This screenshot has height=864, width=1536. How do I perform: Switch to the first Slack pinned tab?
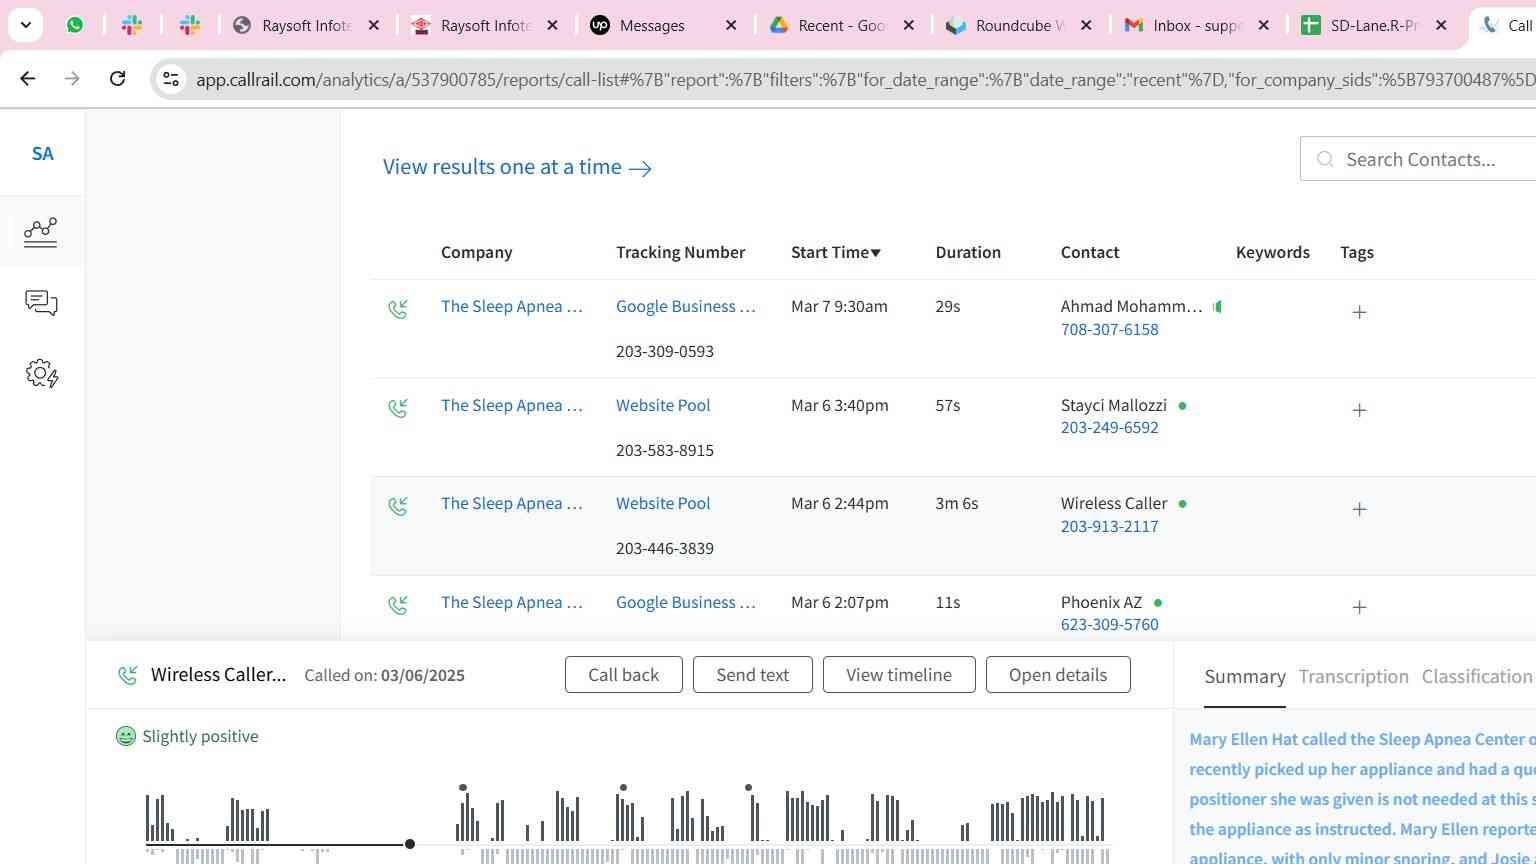pos(132,25)
